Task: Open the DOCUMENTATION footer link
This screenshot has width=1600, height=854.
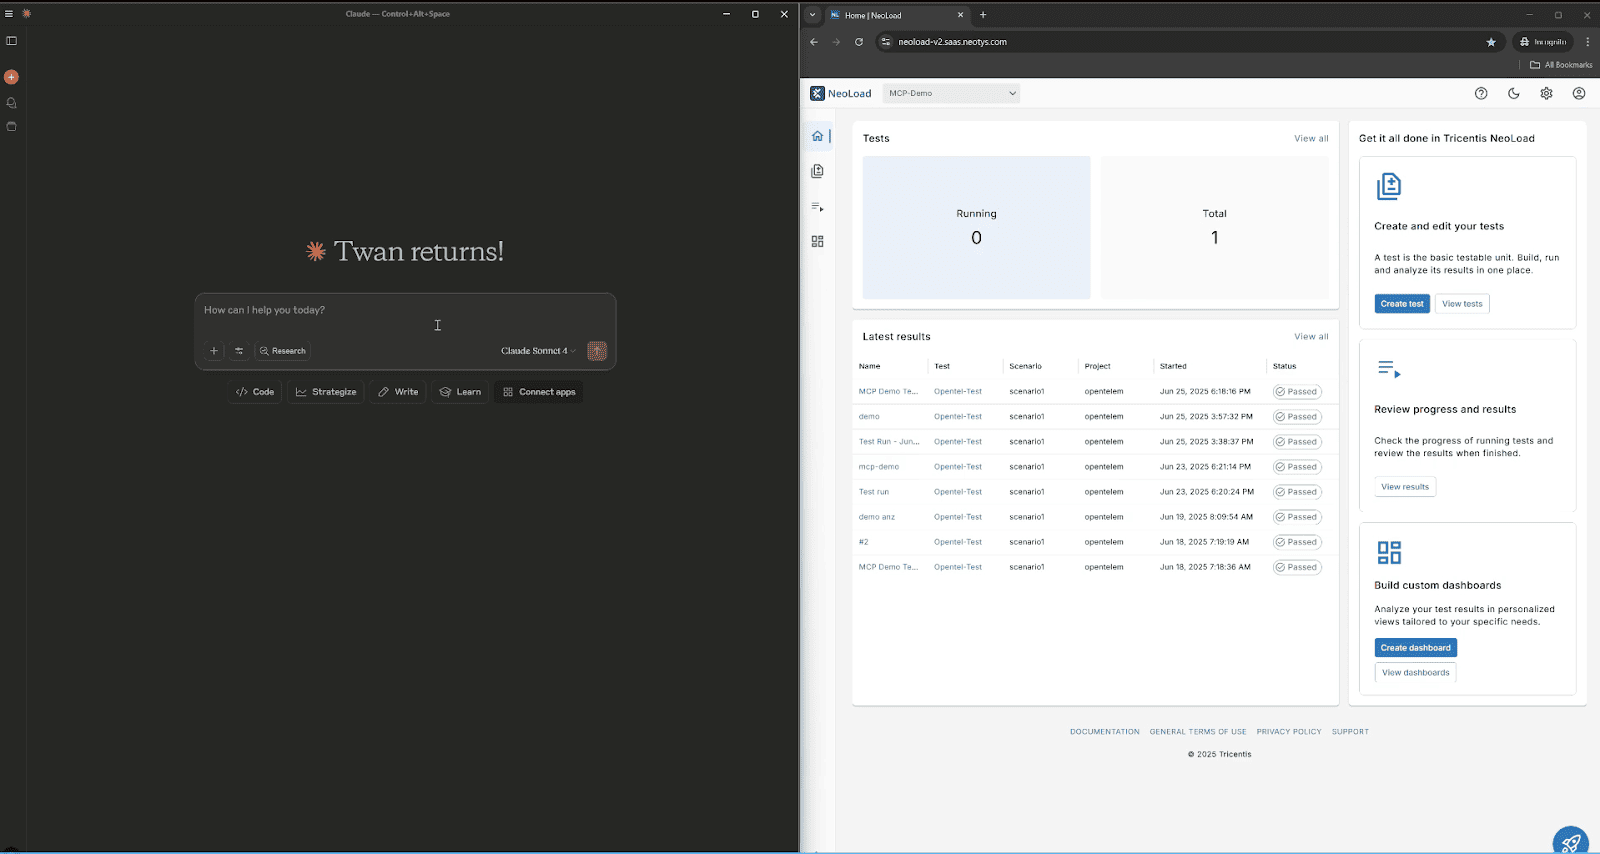Action: pyautogui.click(x=1104, y=732)
